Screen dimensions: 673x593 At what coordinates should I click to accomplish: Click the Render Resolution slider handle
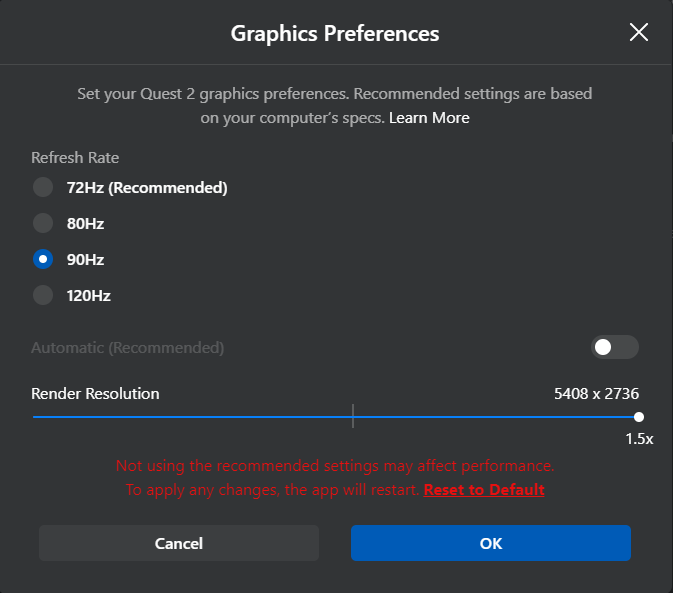point(638,417)
